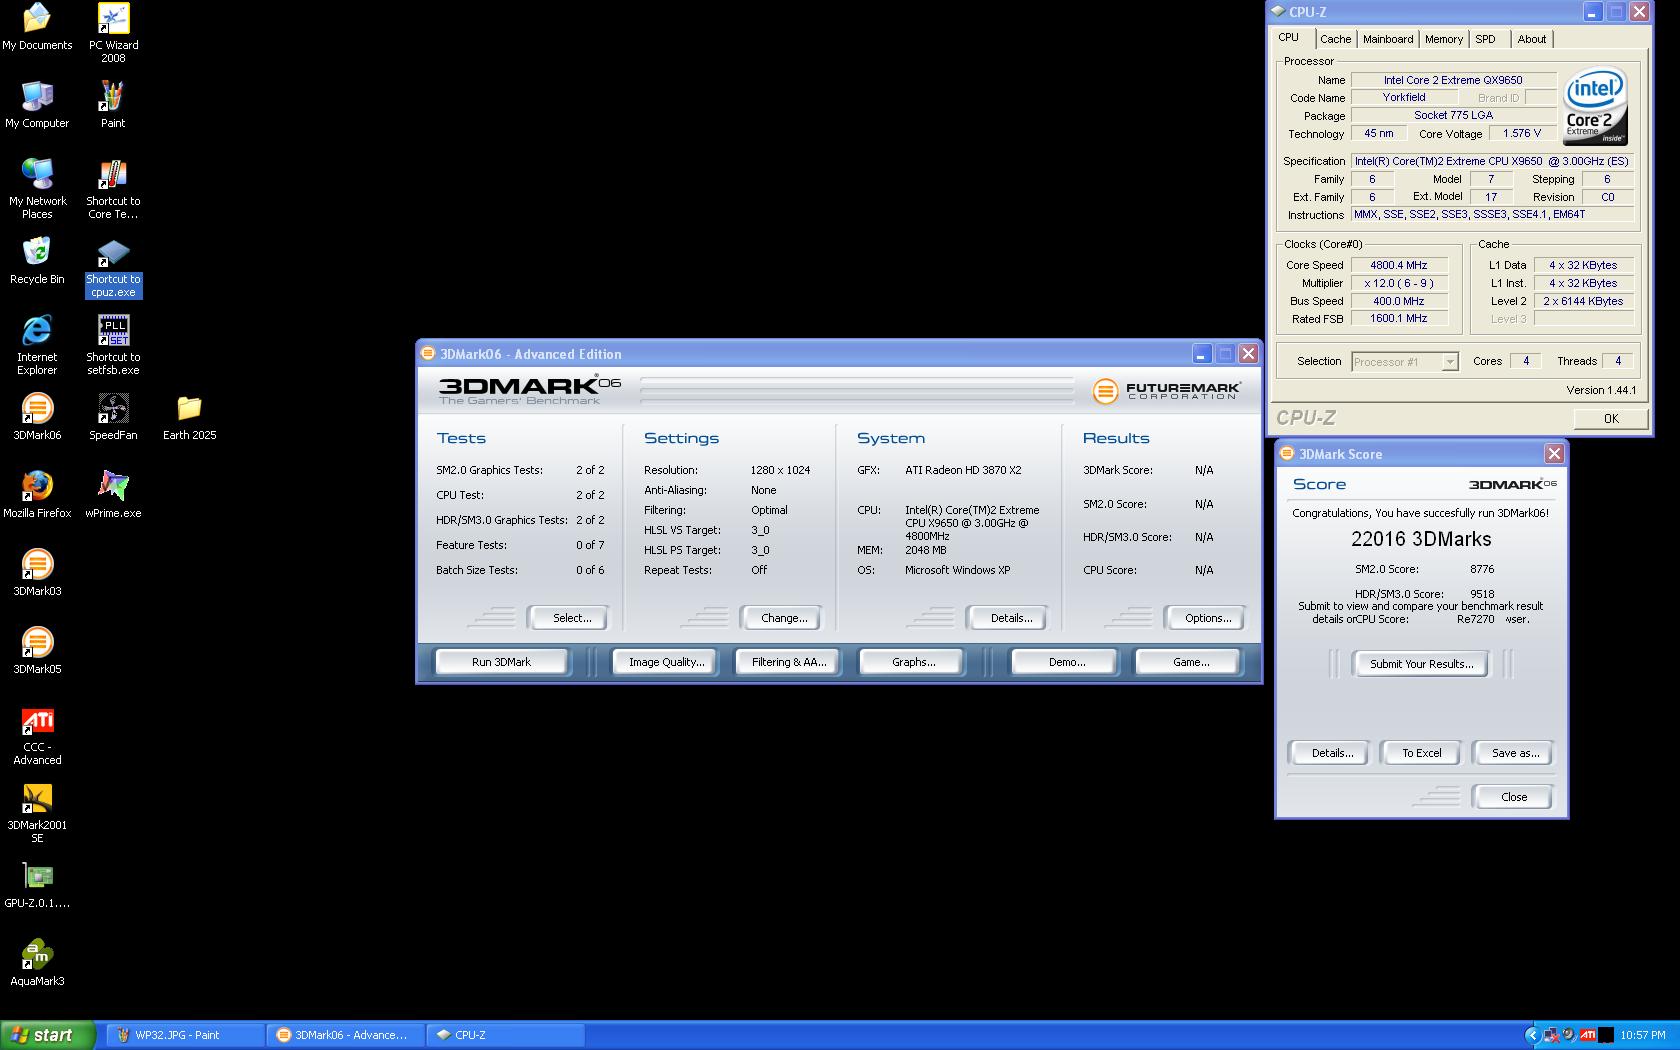The image size is (1680, 1050).
Task: Open the Recycle Bin
Action: pos(37,261)
